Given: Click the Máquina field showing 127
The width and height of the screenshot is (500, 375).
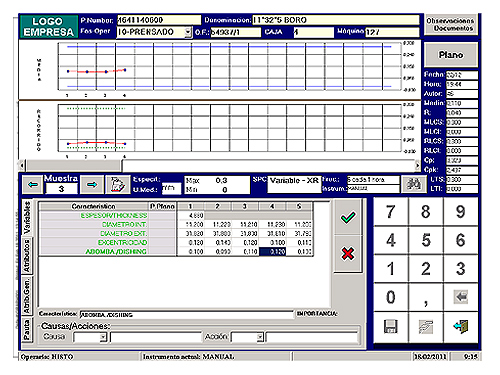Looking at the screenshot, I should point(392,32).
